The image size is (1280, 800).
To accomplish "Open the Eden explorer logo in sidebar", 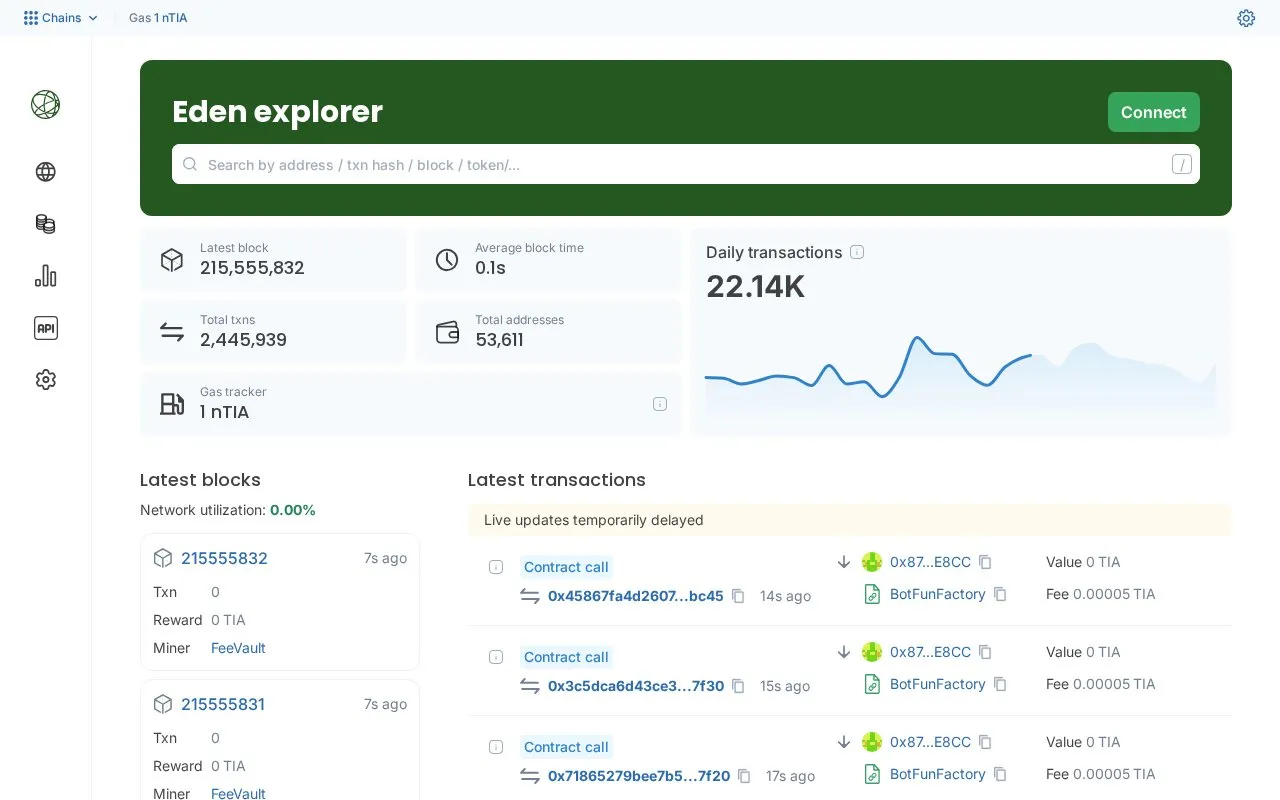I will point(45,104).
